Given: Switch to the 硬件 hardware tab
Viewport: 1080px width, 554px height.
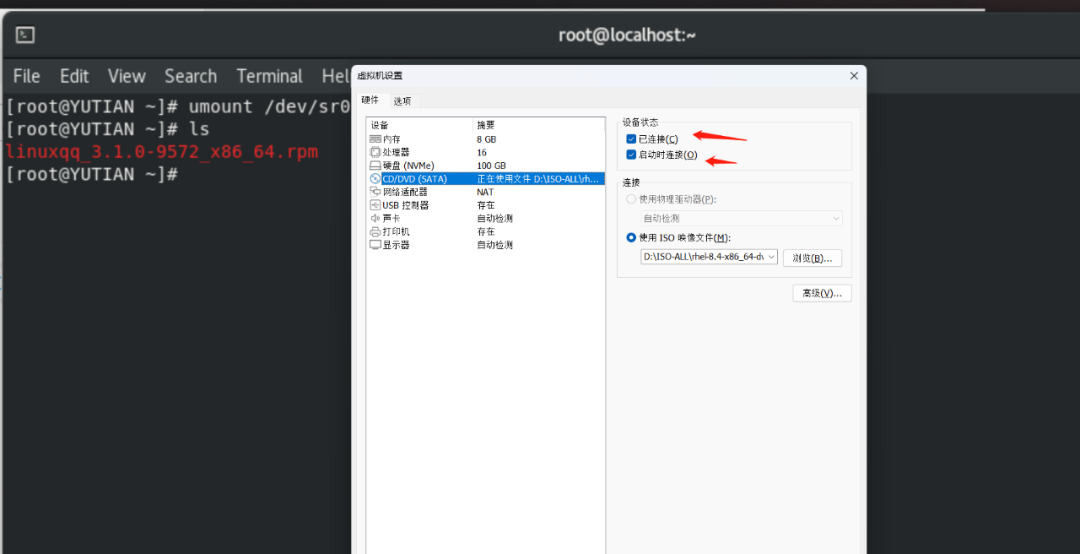Looking at the screenshot, I should coord(371,100).
